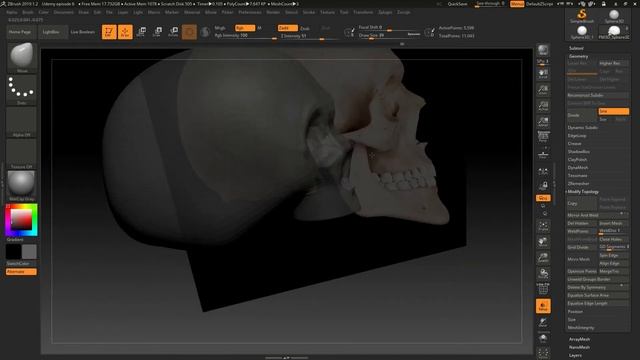Click the Solo mode icon
640x360 pixels.
point(543,338)
